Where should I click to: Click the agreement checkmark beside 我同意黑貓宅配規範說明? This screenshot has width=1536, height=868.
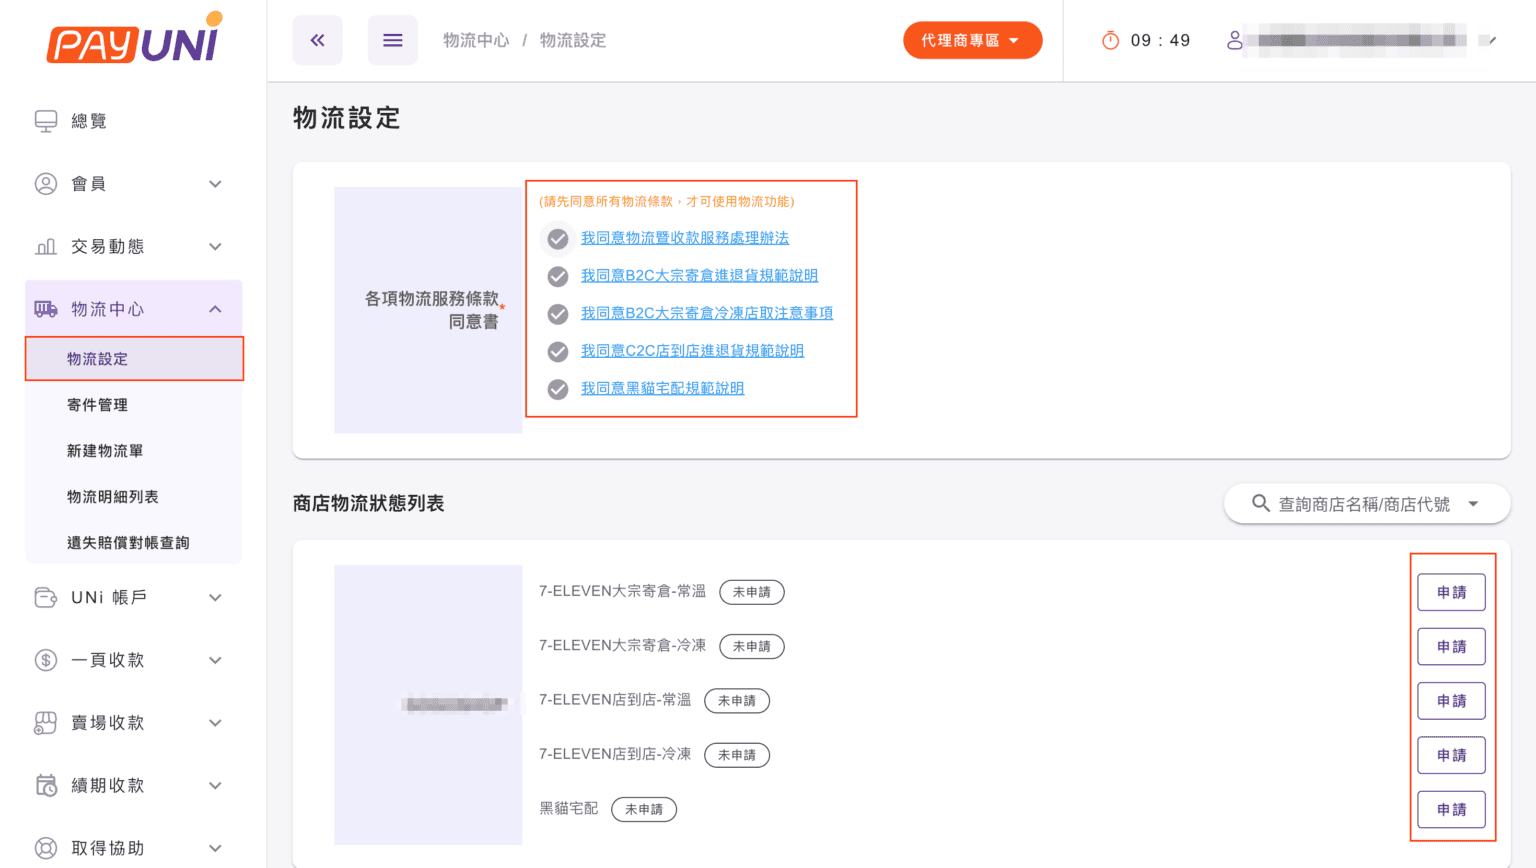click(x=557, y=389)
